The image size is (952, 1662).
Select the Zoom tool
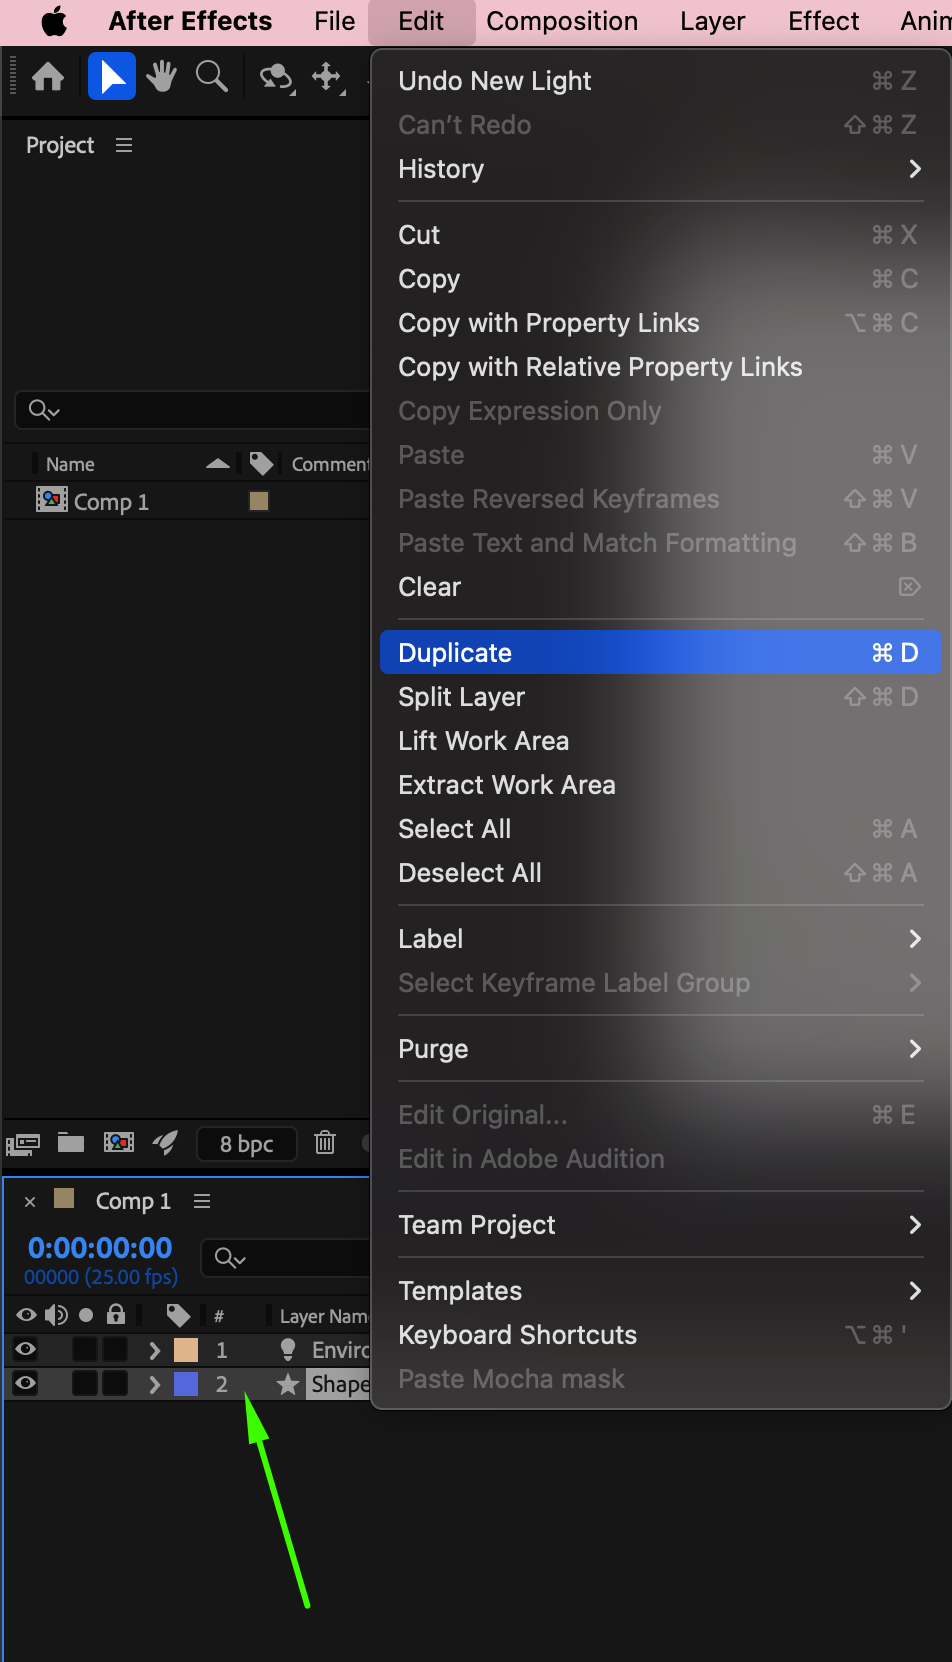pyautogui.click(x=211, y=77)
